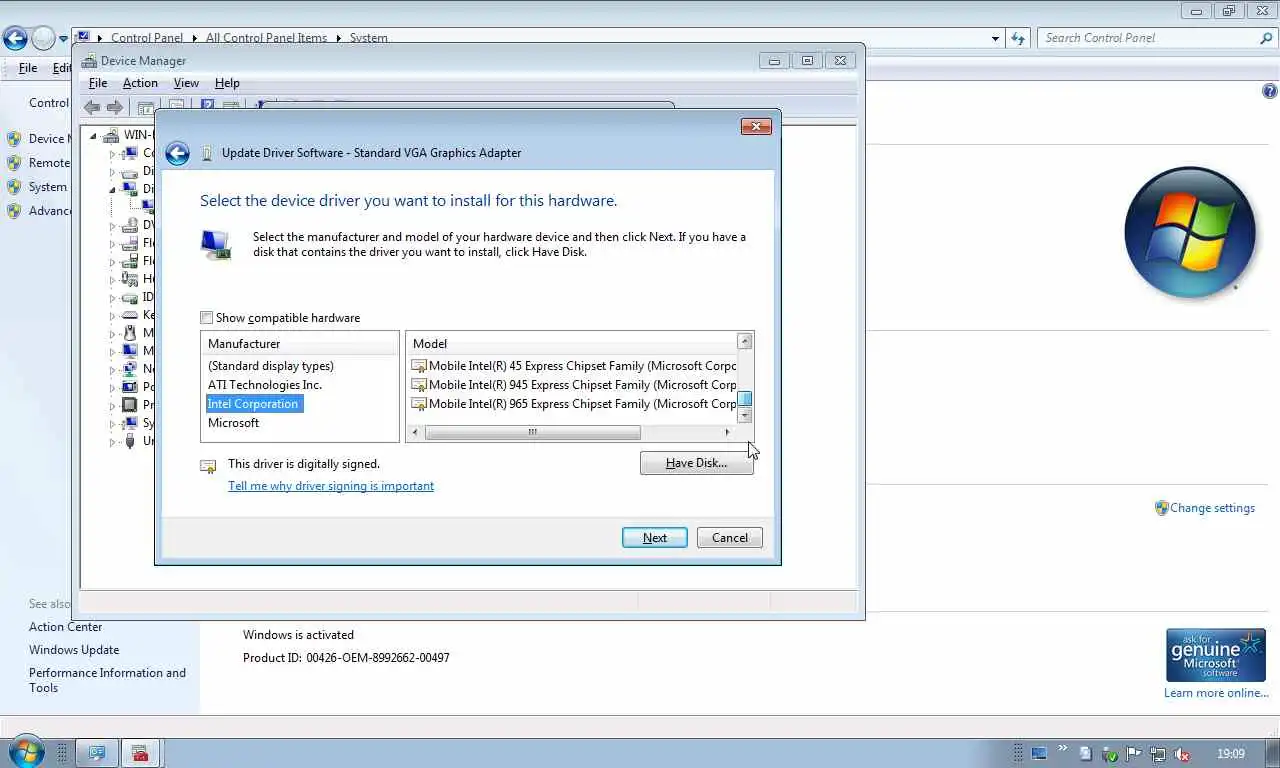The image size is (1280, 768).
Task: Expand the IDE controllers node arrow
Action: tap(112, 297)
